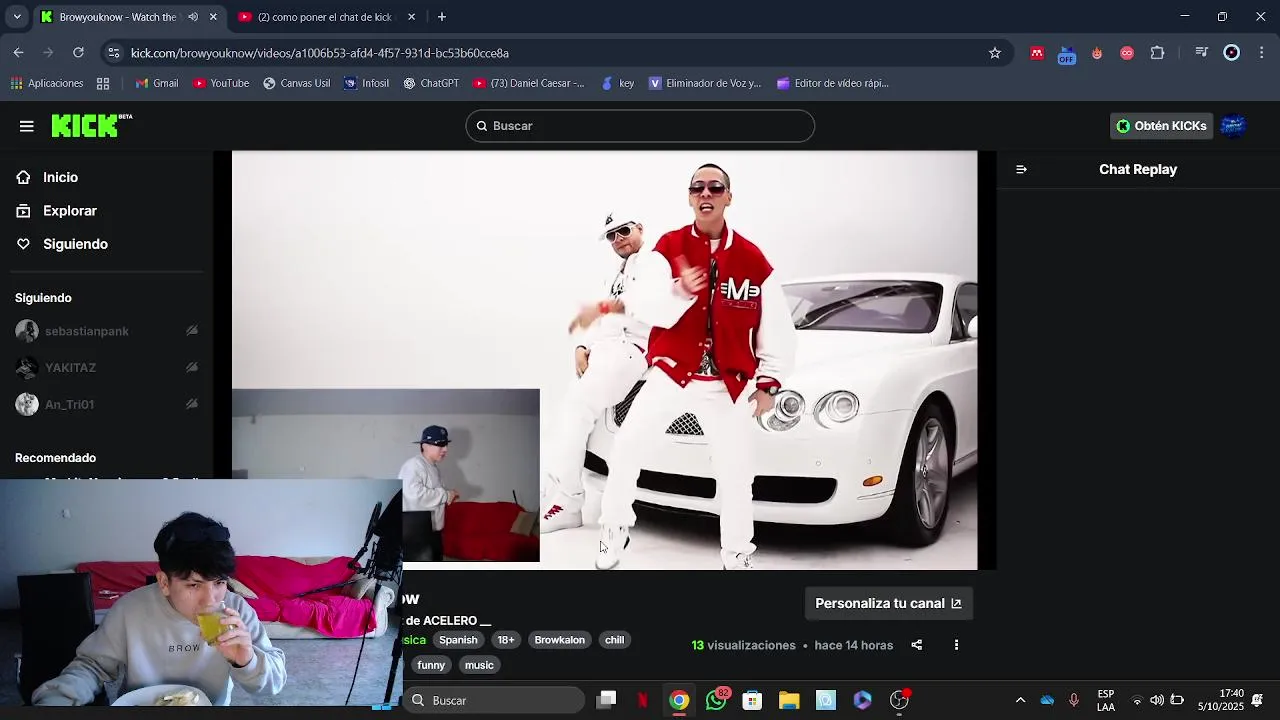1280x720 pixels.
Task: Focus the Kick Buscar search box
Action: 640,126
